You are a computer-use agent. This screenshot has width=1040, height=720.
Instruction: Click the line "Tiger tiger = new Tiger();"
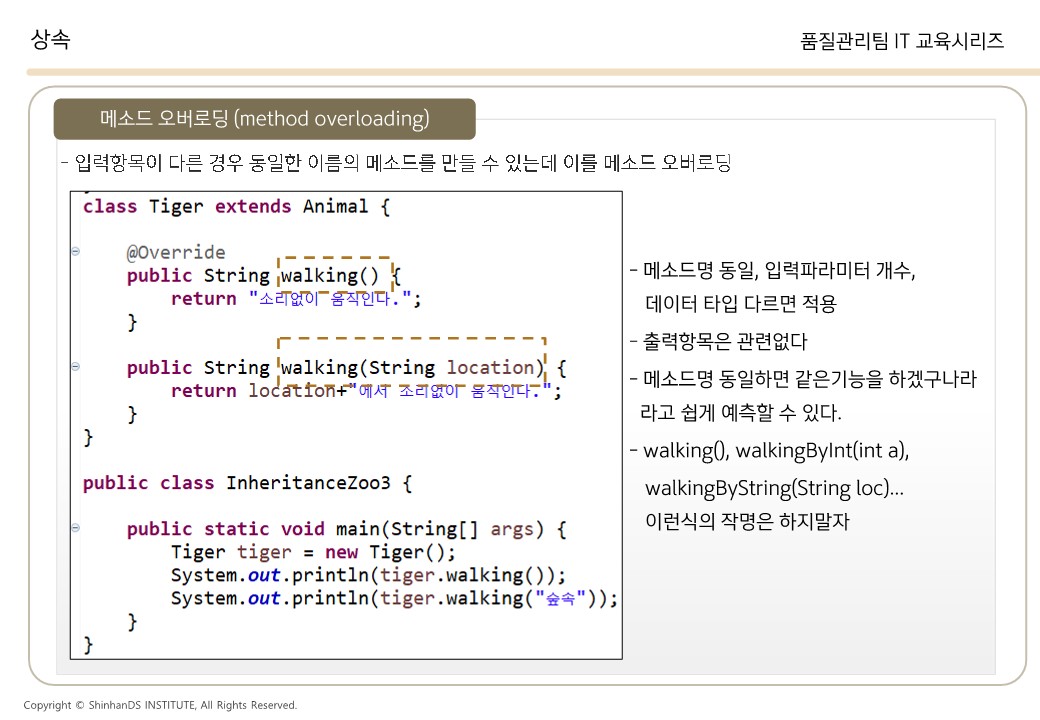[x=313, y=552]
